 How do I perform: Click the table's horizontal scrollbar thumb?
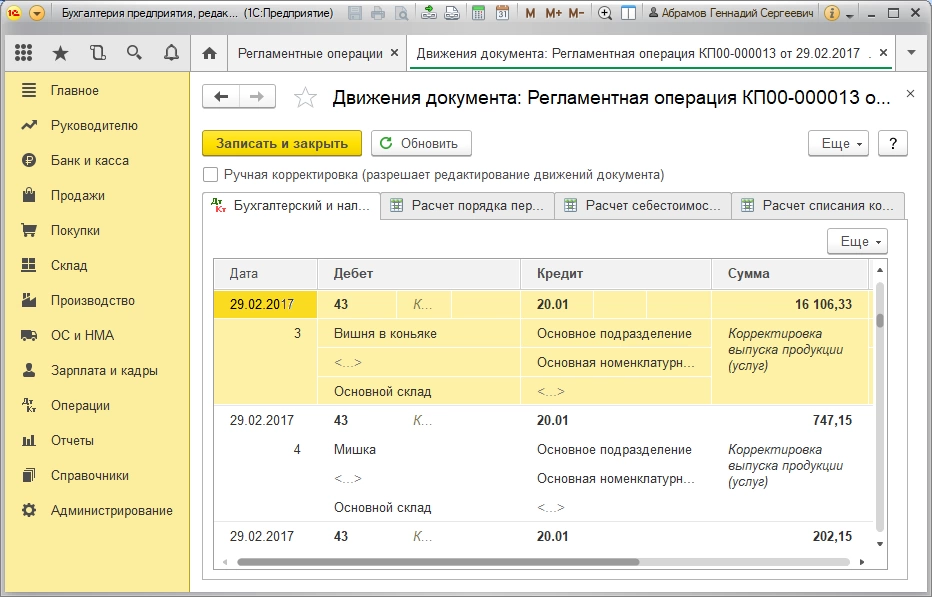(x=438, y=562)
